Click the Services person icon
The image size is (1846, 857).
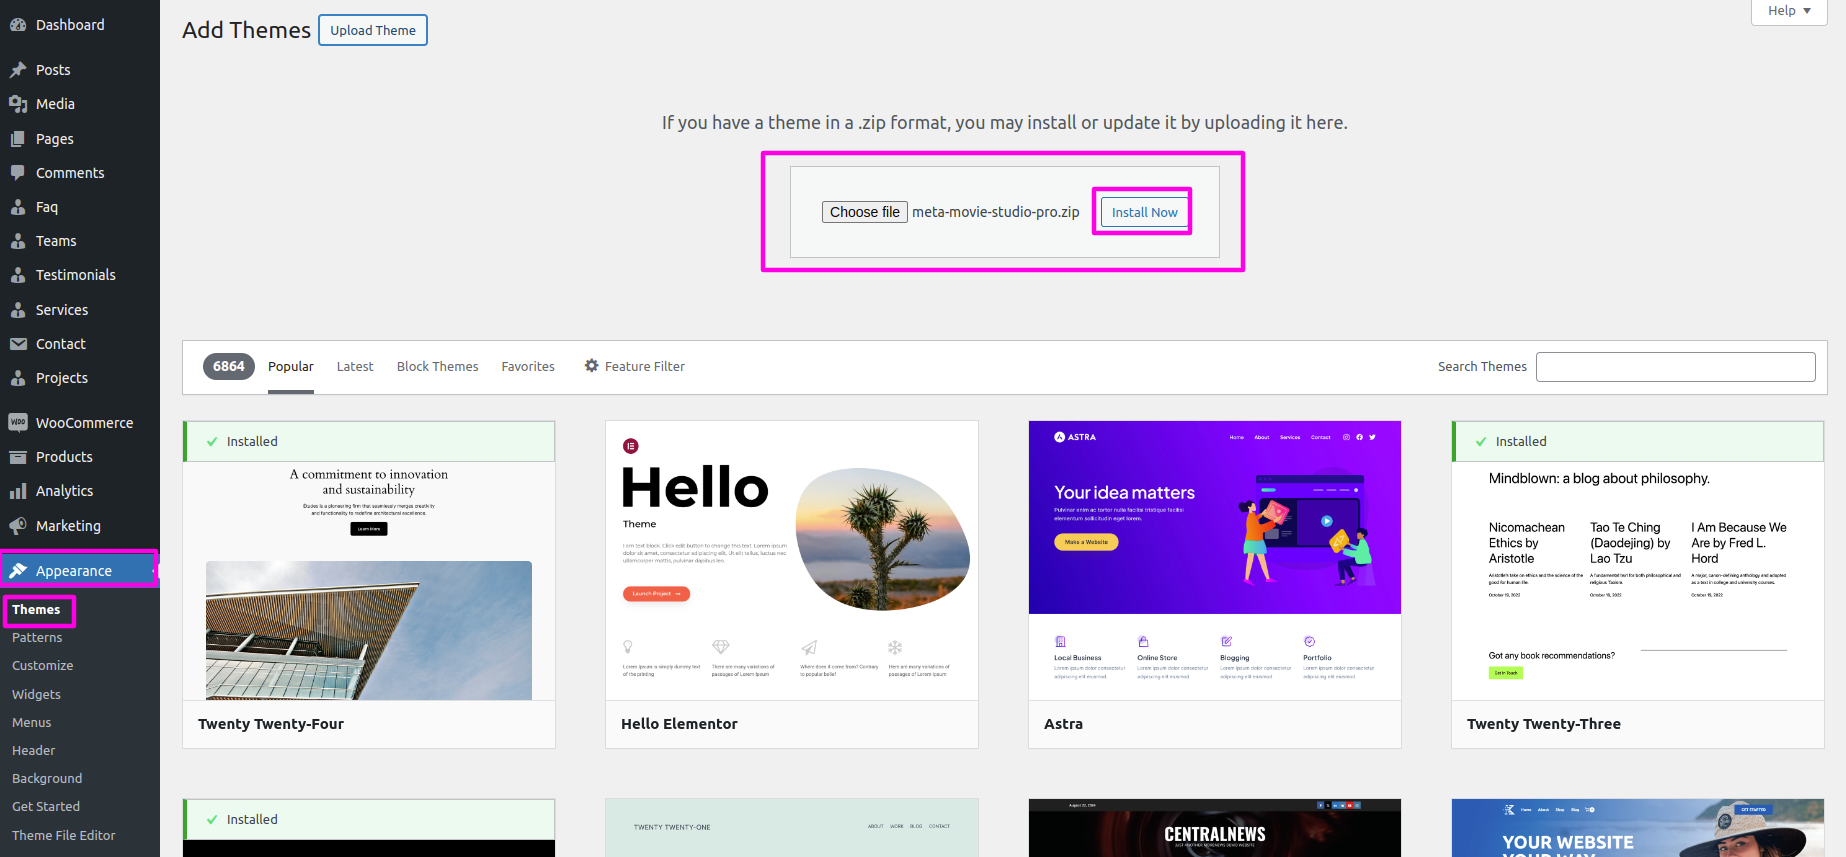(18, 310)
